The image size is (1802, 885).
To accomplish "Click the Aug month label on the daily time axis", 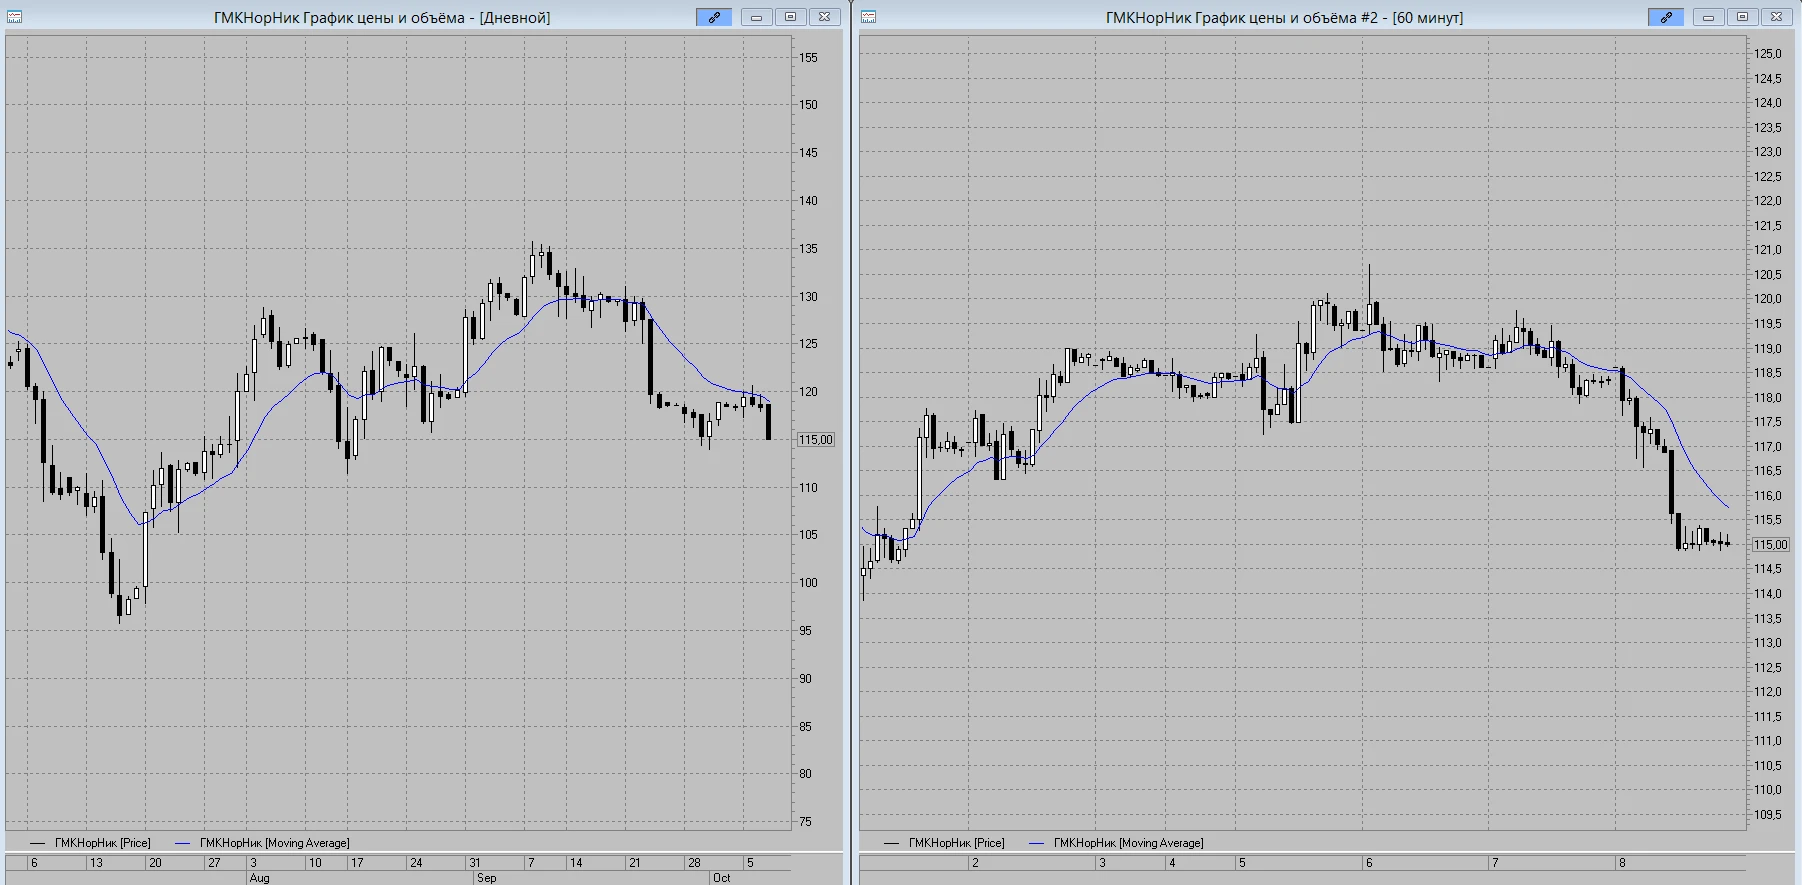I will click(259, 878).
